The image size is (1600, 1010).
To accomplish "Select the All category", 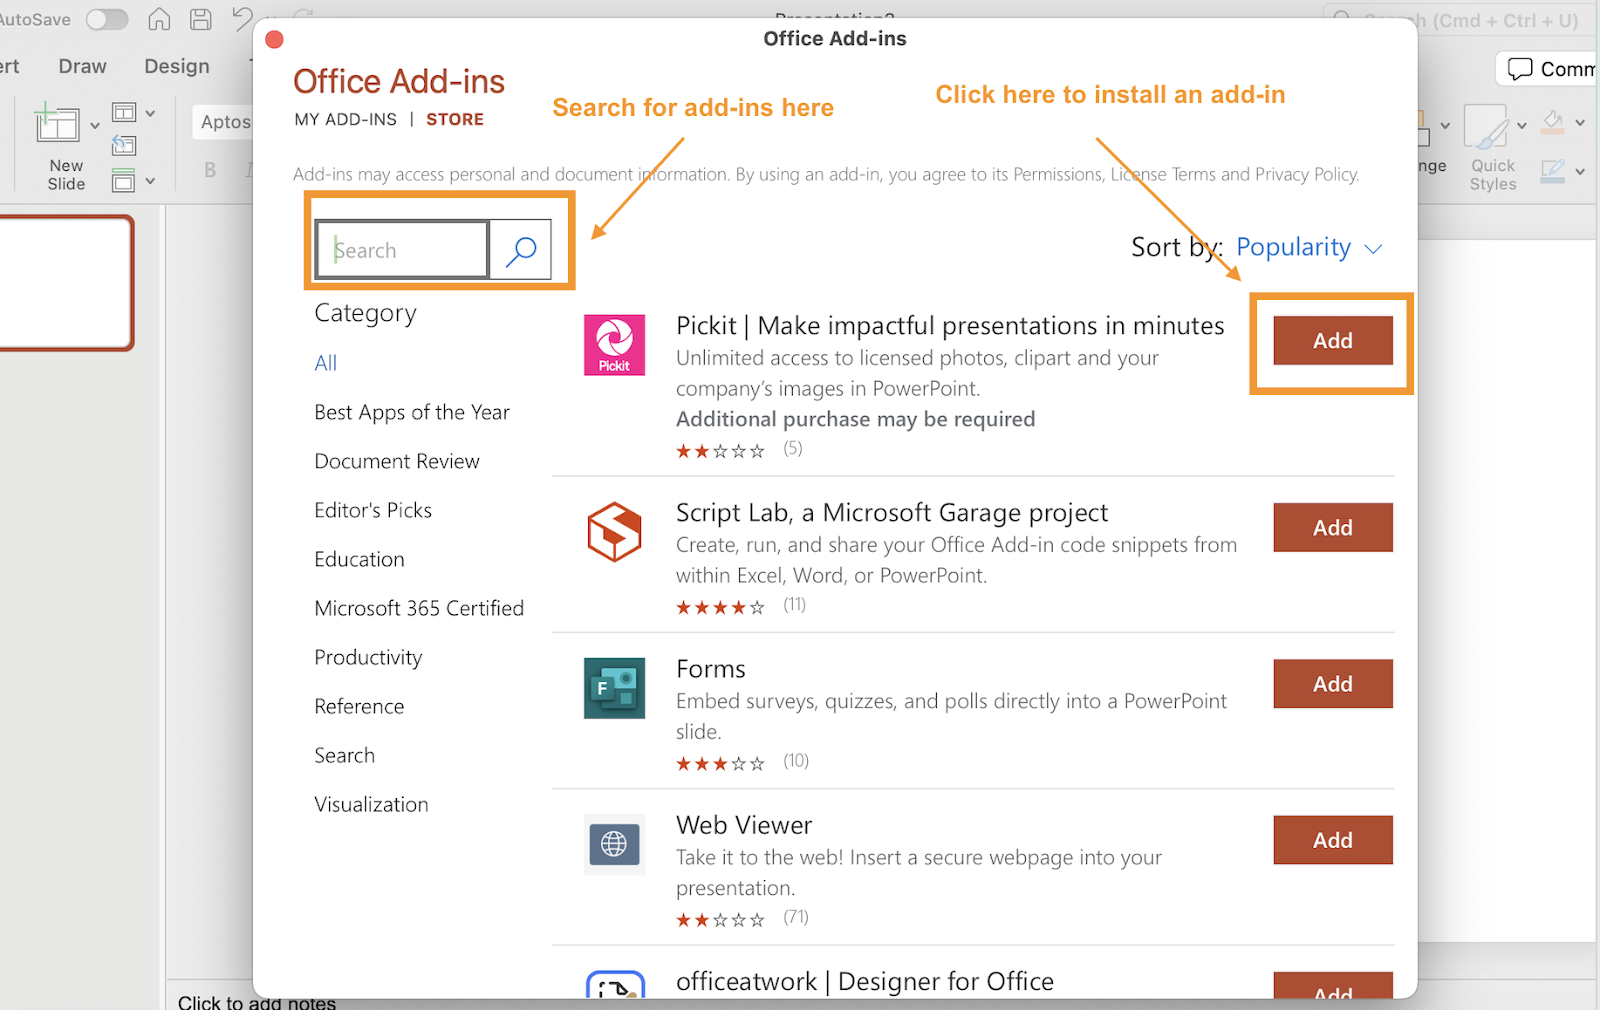I will click(326, 363).
